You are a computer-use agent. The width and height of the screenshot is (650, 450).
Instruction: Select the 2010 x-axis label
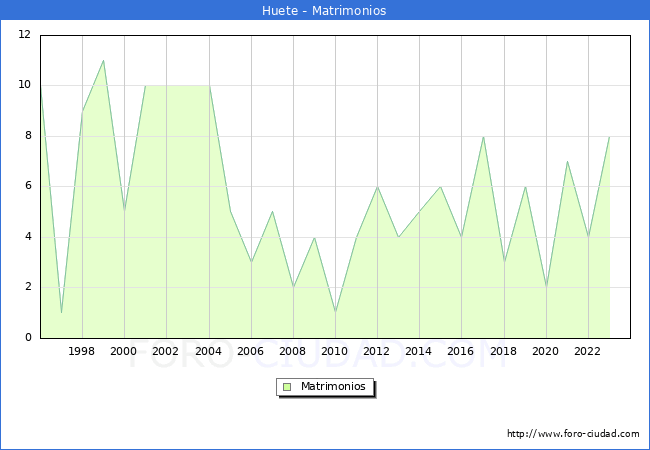click(x=335, y=351)
